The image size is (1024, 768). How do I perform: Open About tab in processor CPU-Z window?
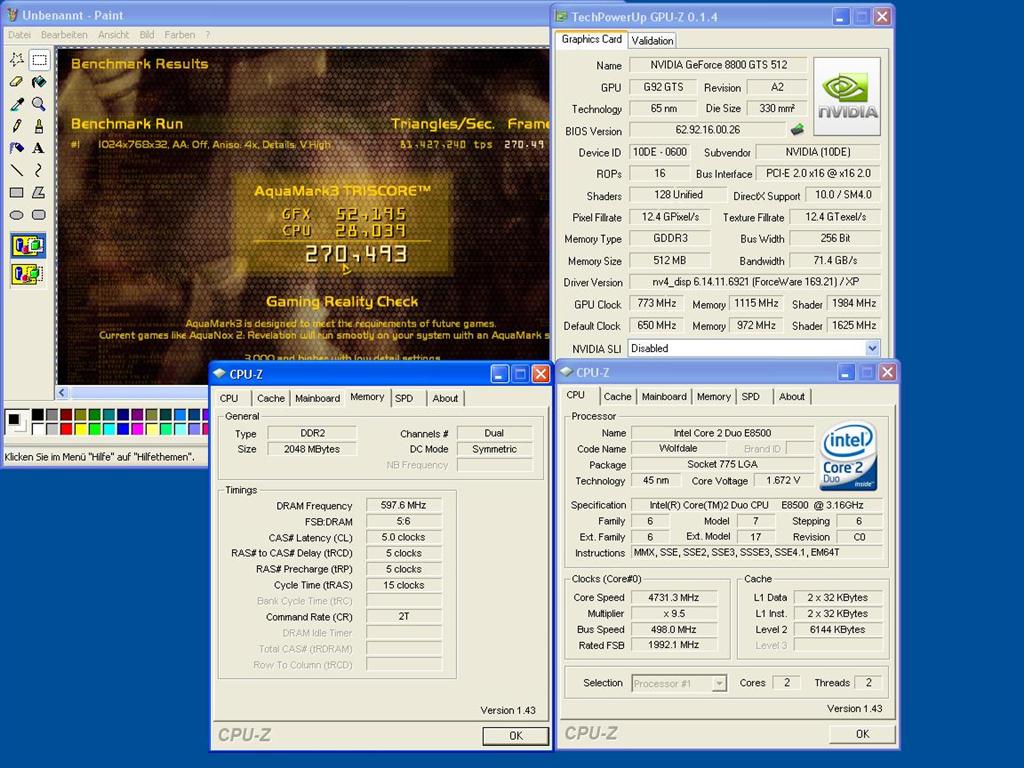[792, 396]
